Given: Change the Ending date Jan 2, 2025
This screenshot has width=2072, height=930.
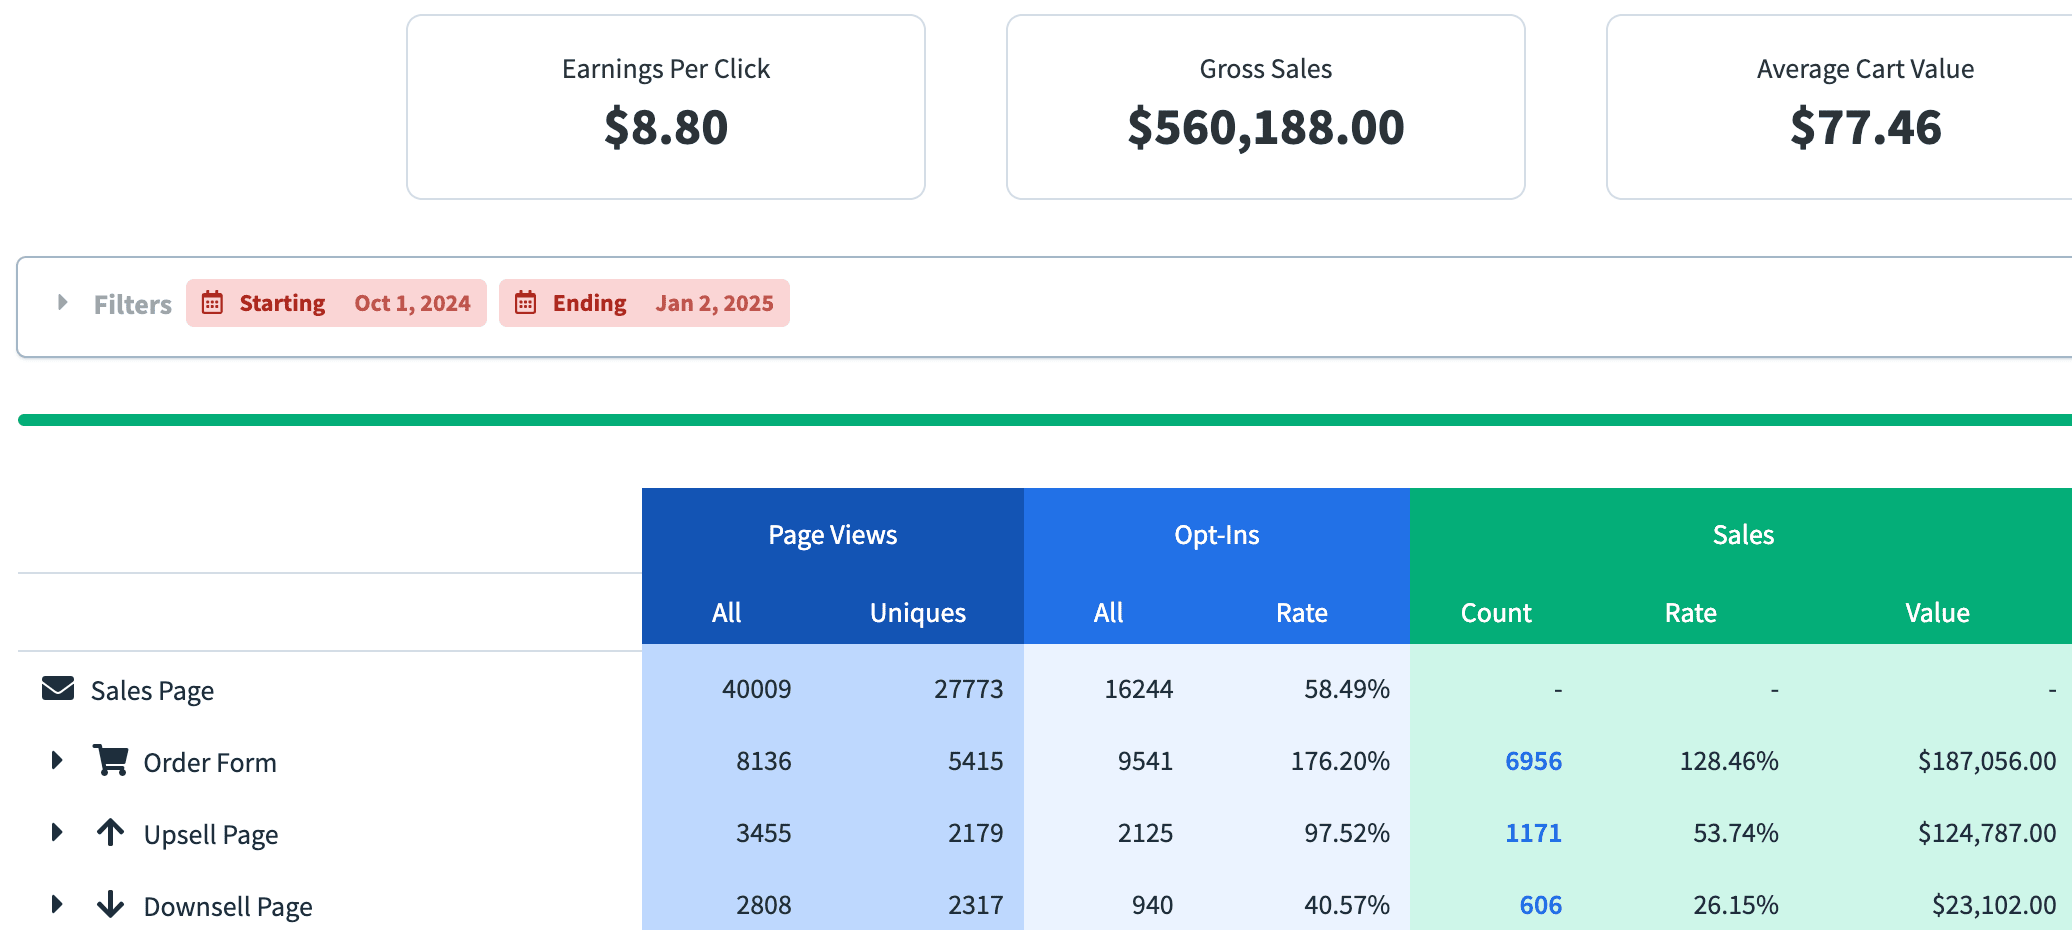Looking at the screenshot, I should tap(714, 303).
